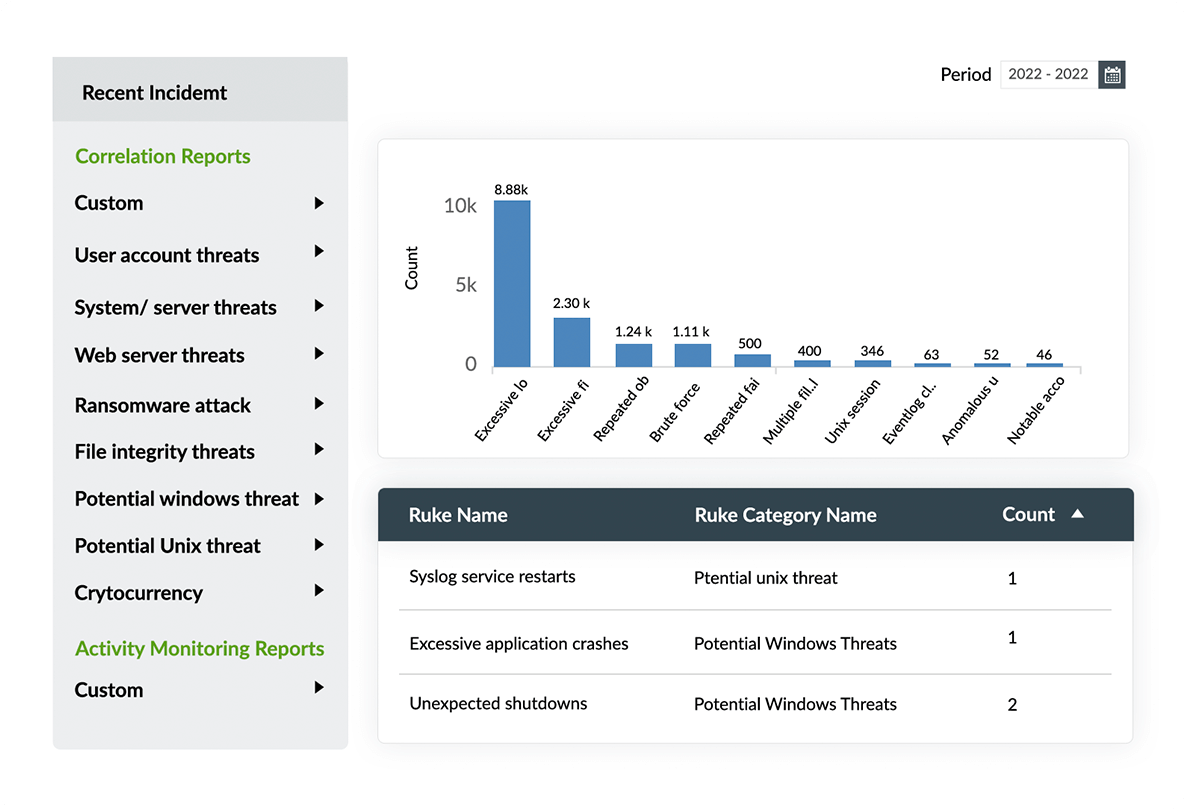Select the Syslog service restarts row
The image size is (1185, 810).
[x=492, y=577]
